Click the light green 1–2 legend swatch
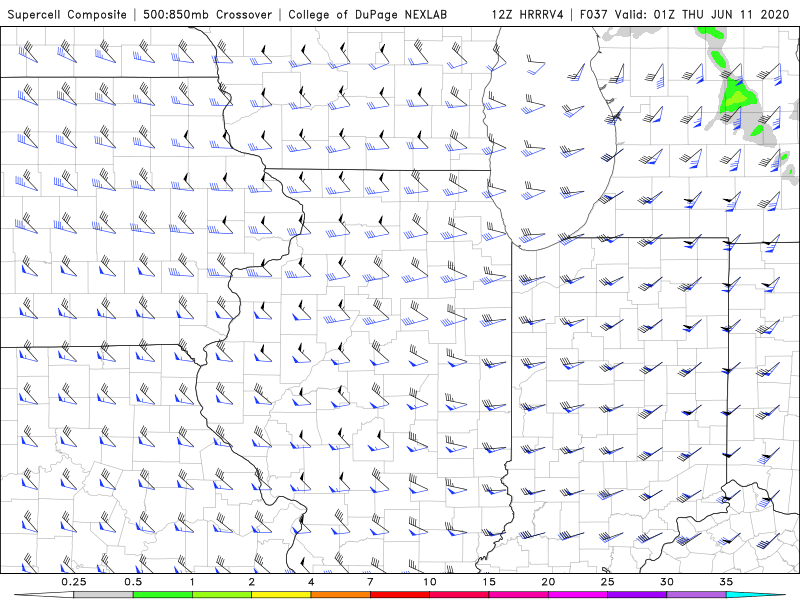800x600 pixels. [222, 595]
